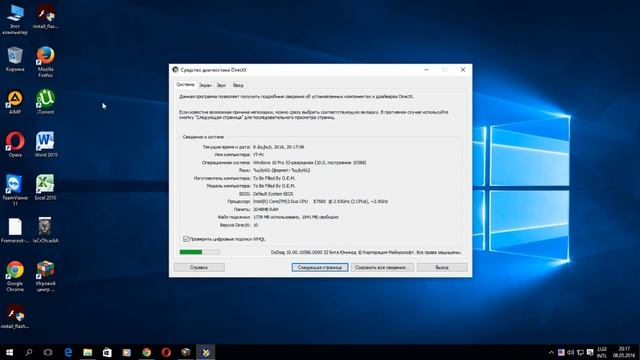
Task: Open the RUS INTL language switcher
Action: point(602,352)
